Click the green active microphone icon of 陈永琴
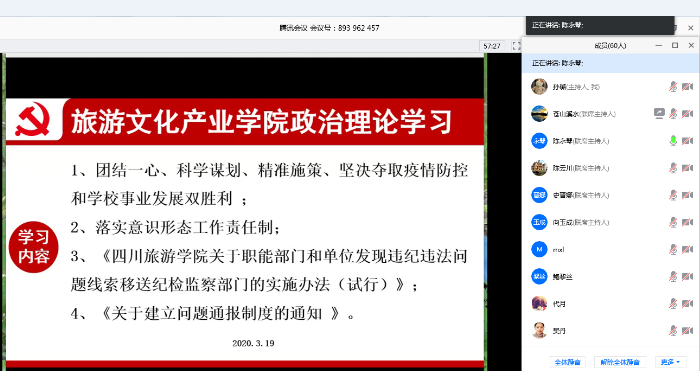This screenshot has width=700, height=371. point(673,141)
